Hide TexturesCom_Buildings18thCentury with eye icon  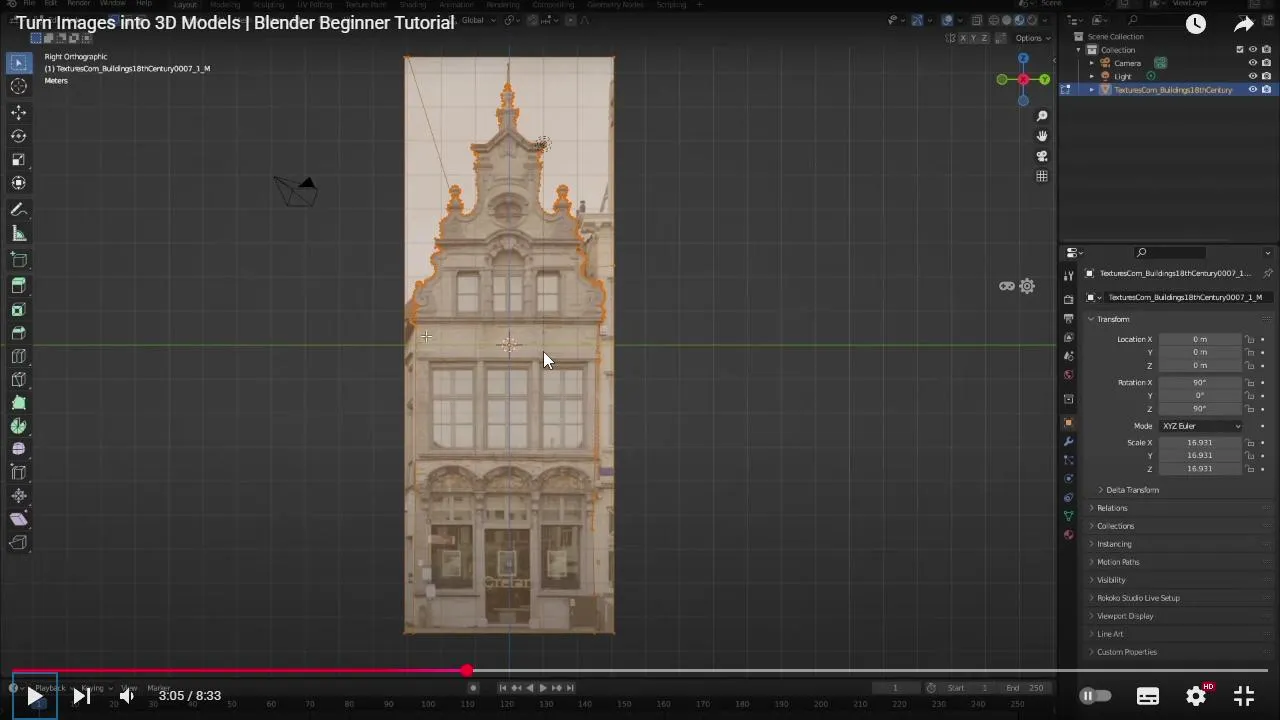pos(1253,89)
